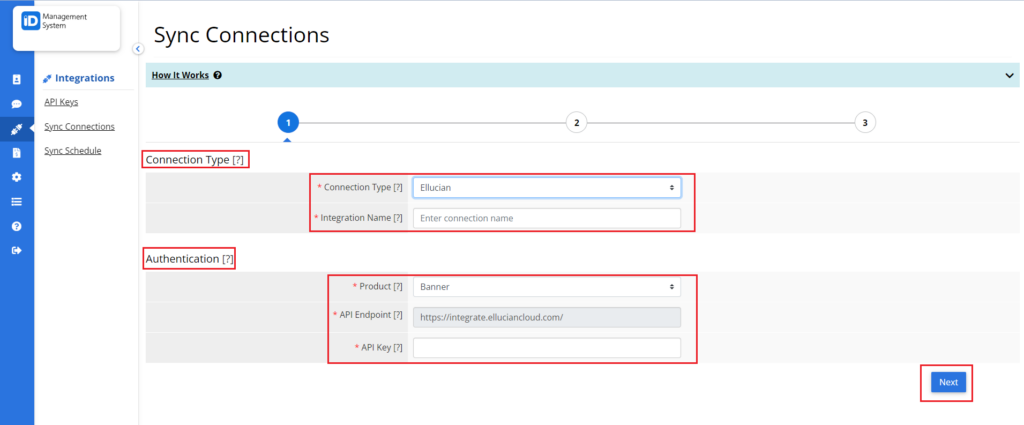This screenshot has height=425, width=1024.
Task: Click the Next button
Action: (x=948, y=383)
